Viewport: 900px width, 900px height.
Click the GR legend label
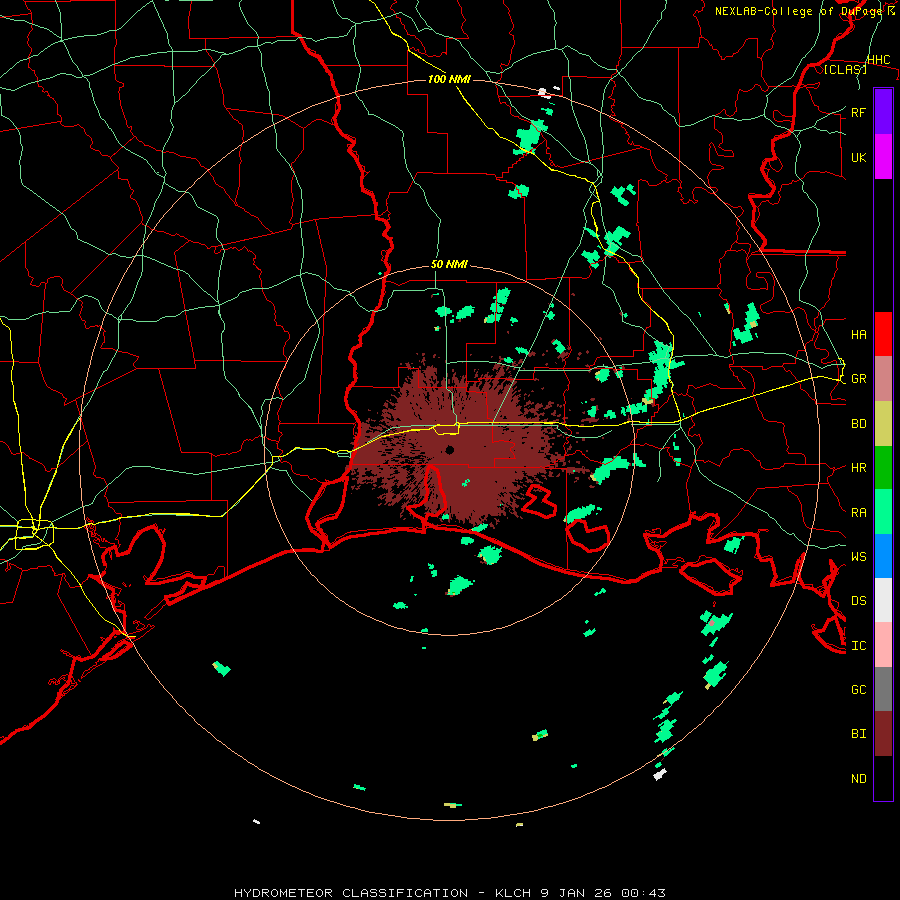point(858,379)
